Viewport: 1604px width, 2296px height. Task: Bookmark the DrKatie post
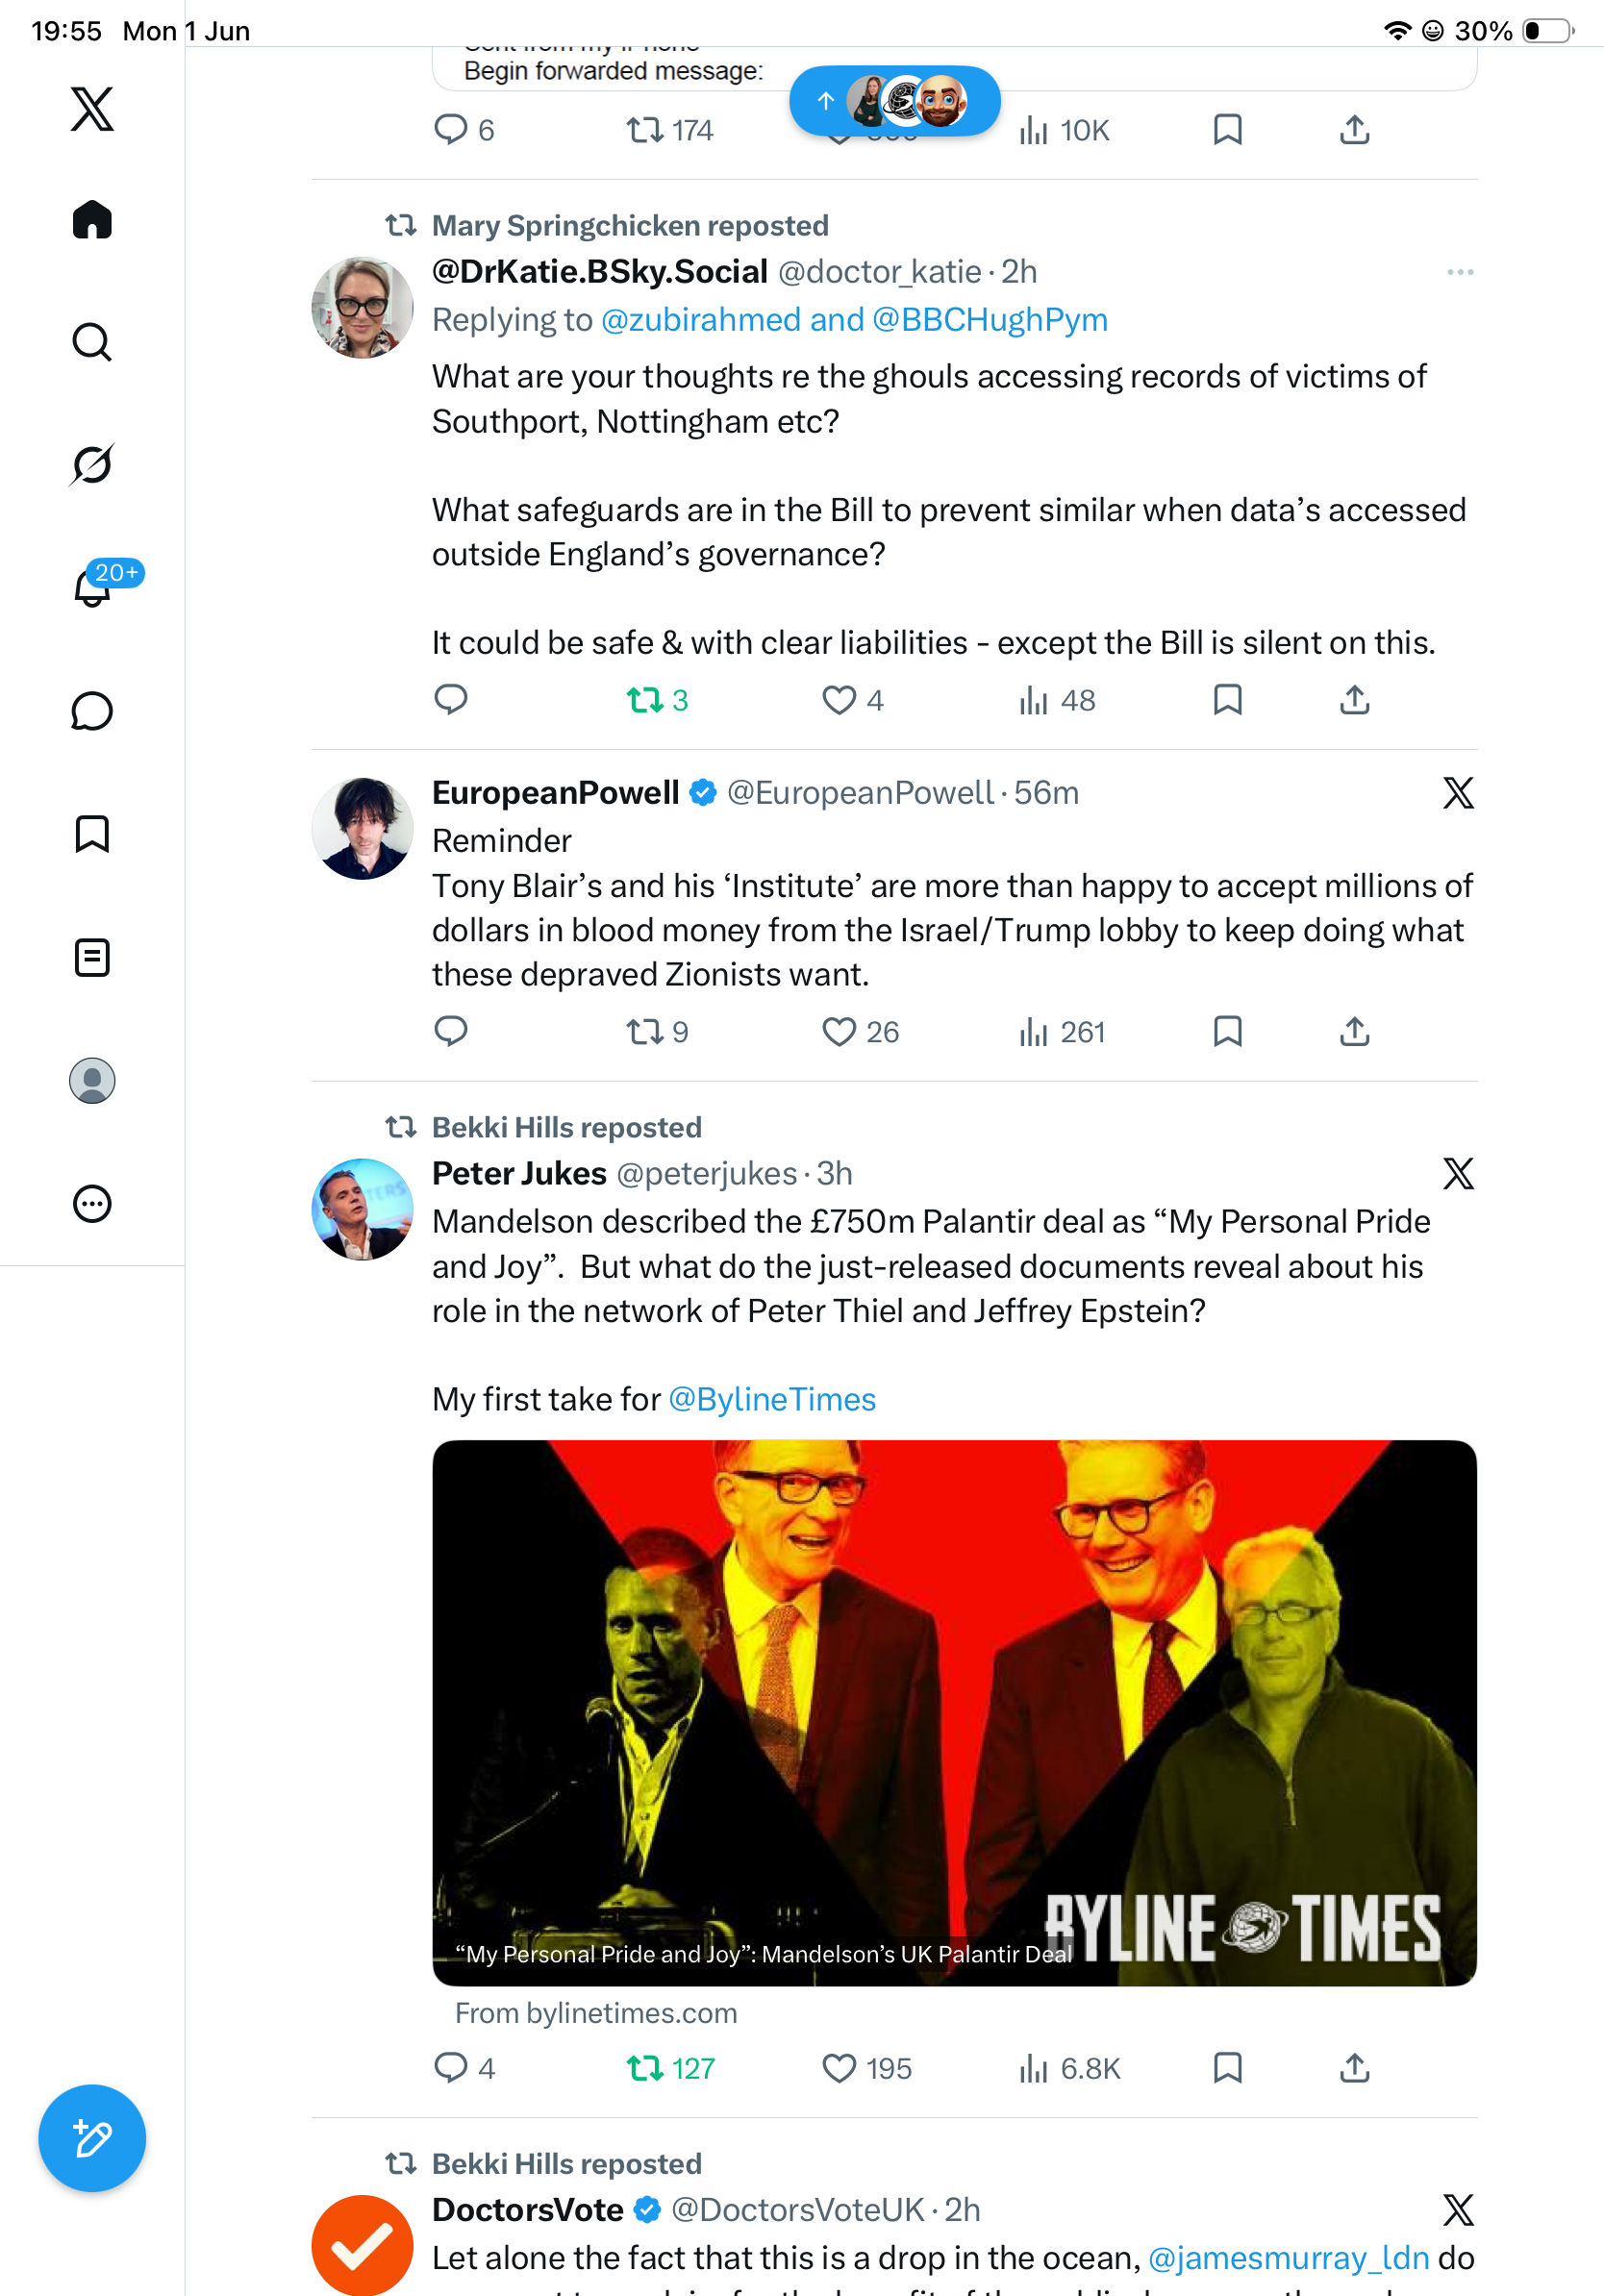point(1227,700)
